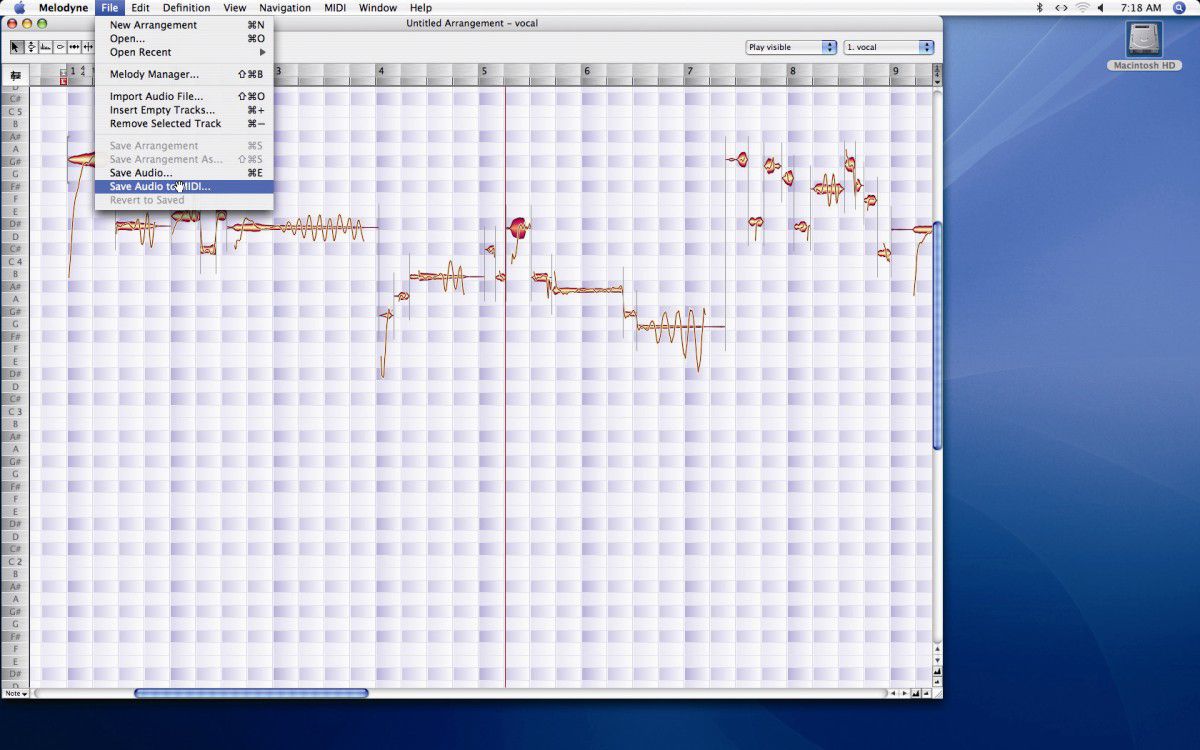Image resolution: width=1200 pixels, height=750 pixels.
Task: Choose Open... from File menu
Action: click(x=185, y=38)
